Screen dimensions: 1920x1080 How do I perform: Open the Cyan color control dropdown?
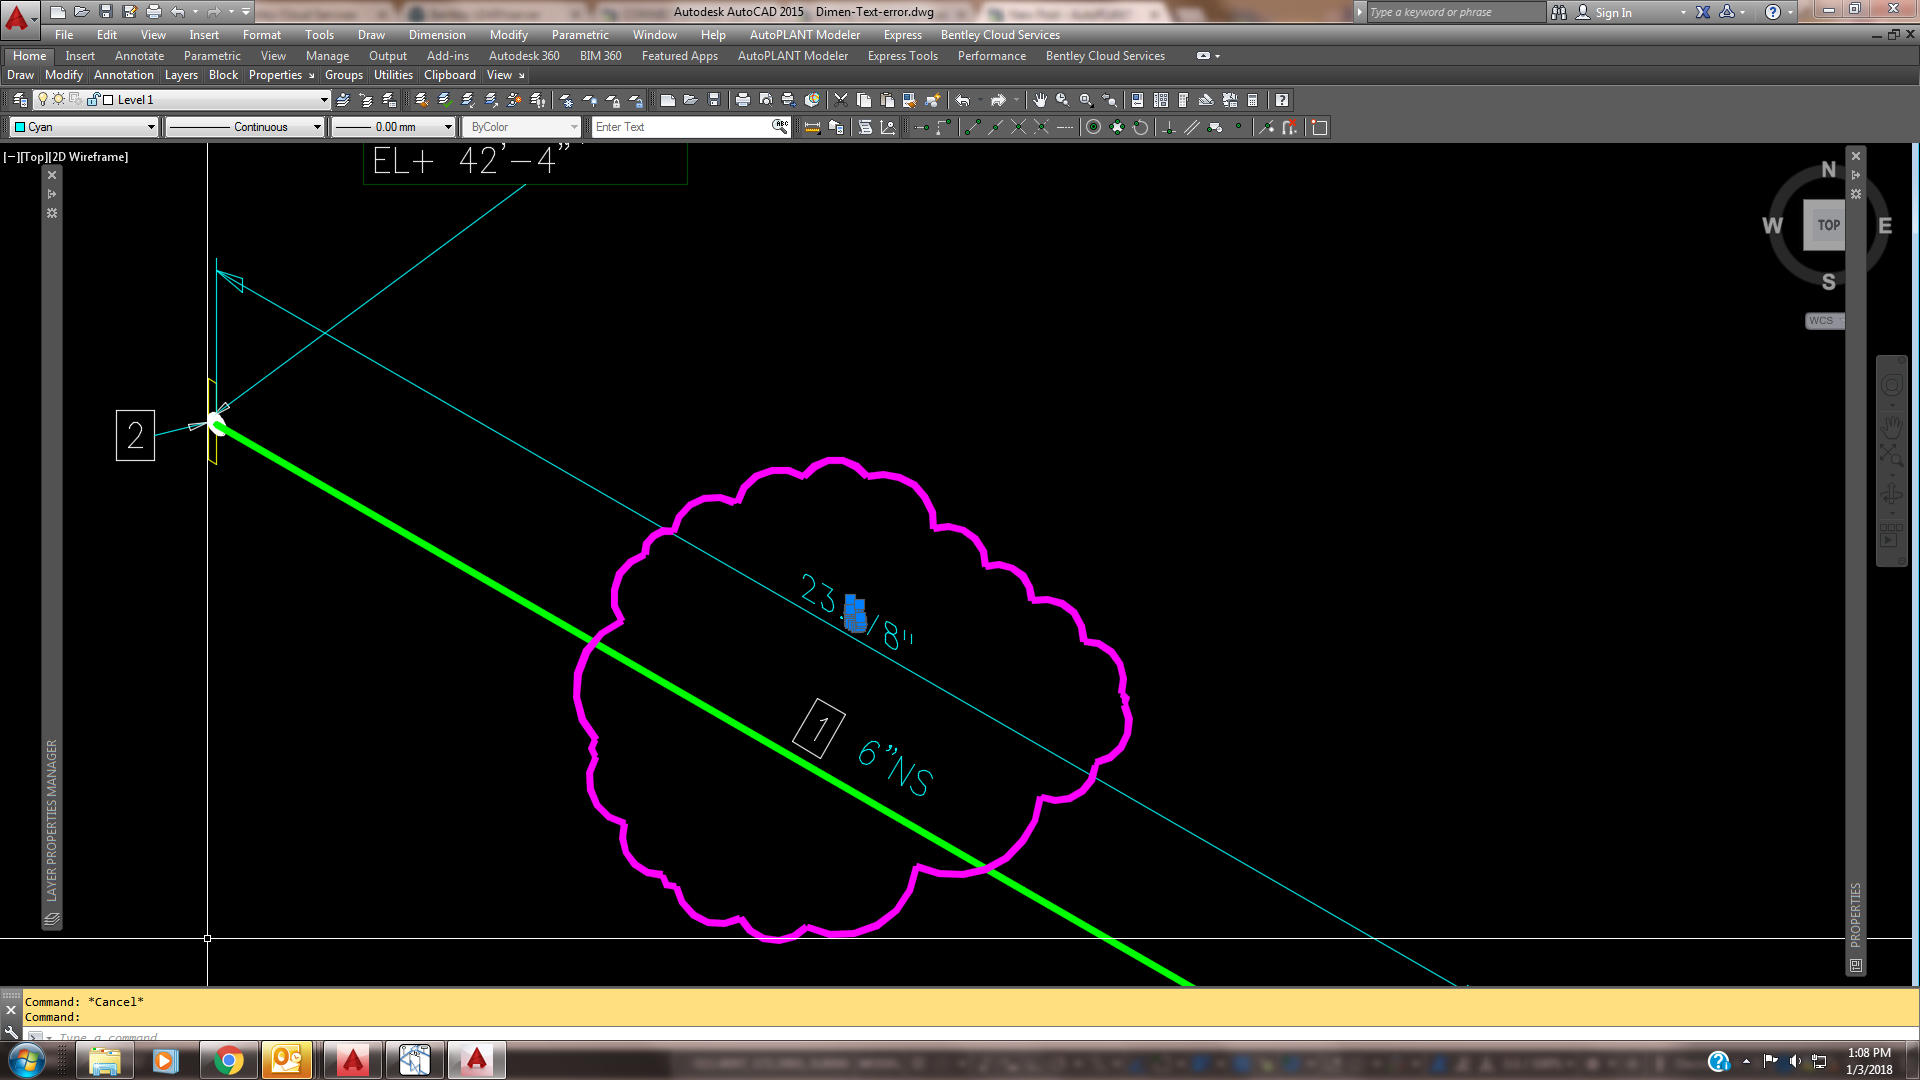pyautogui.click(x=151, y=127)
